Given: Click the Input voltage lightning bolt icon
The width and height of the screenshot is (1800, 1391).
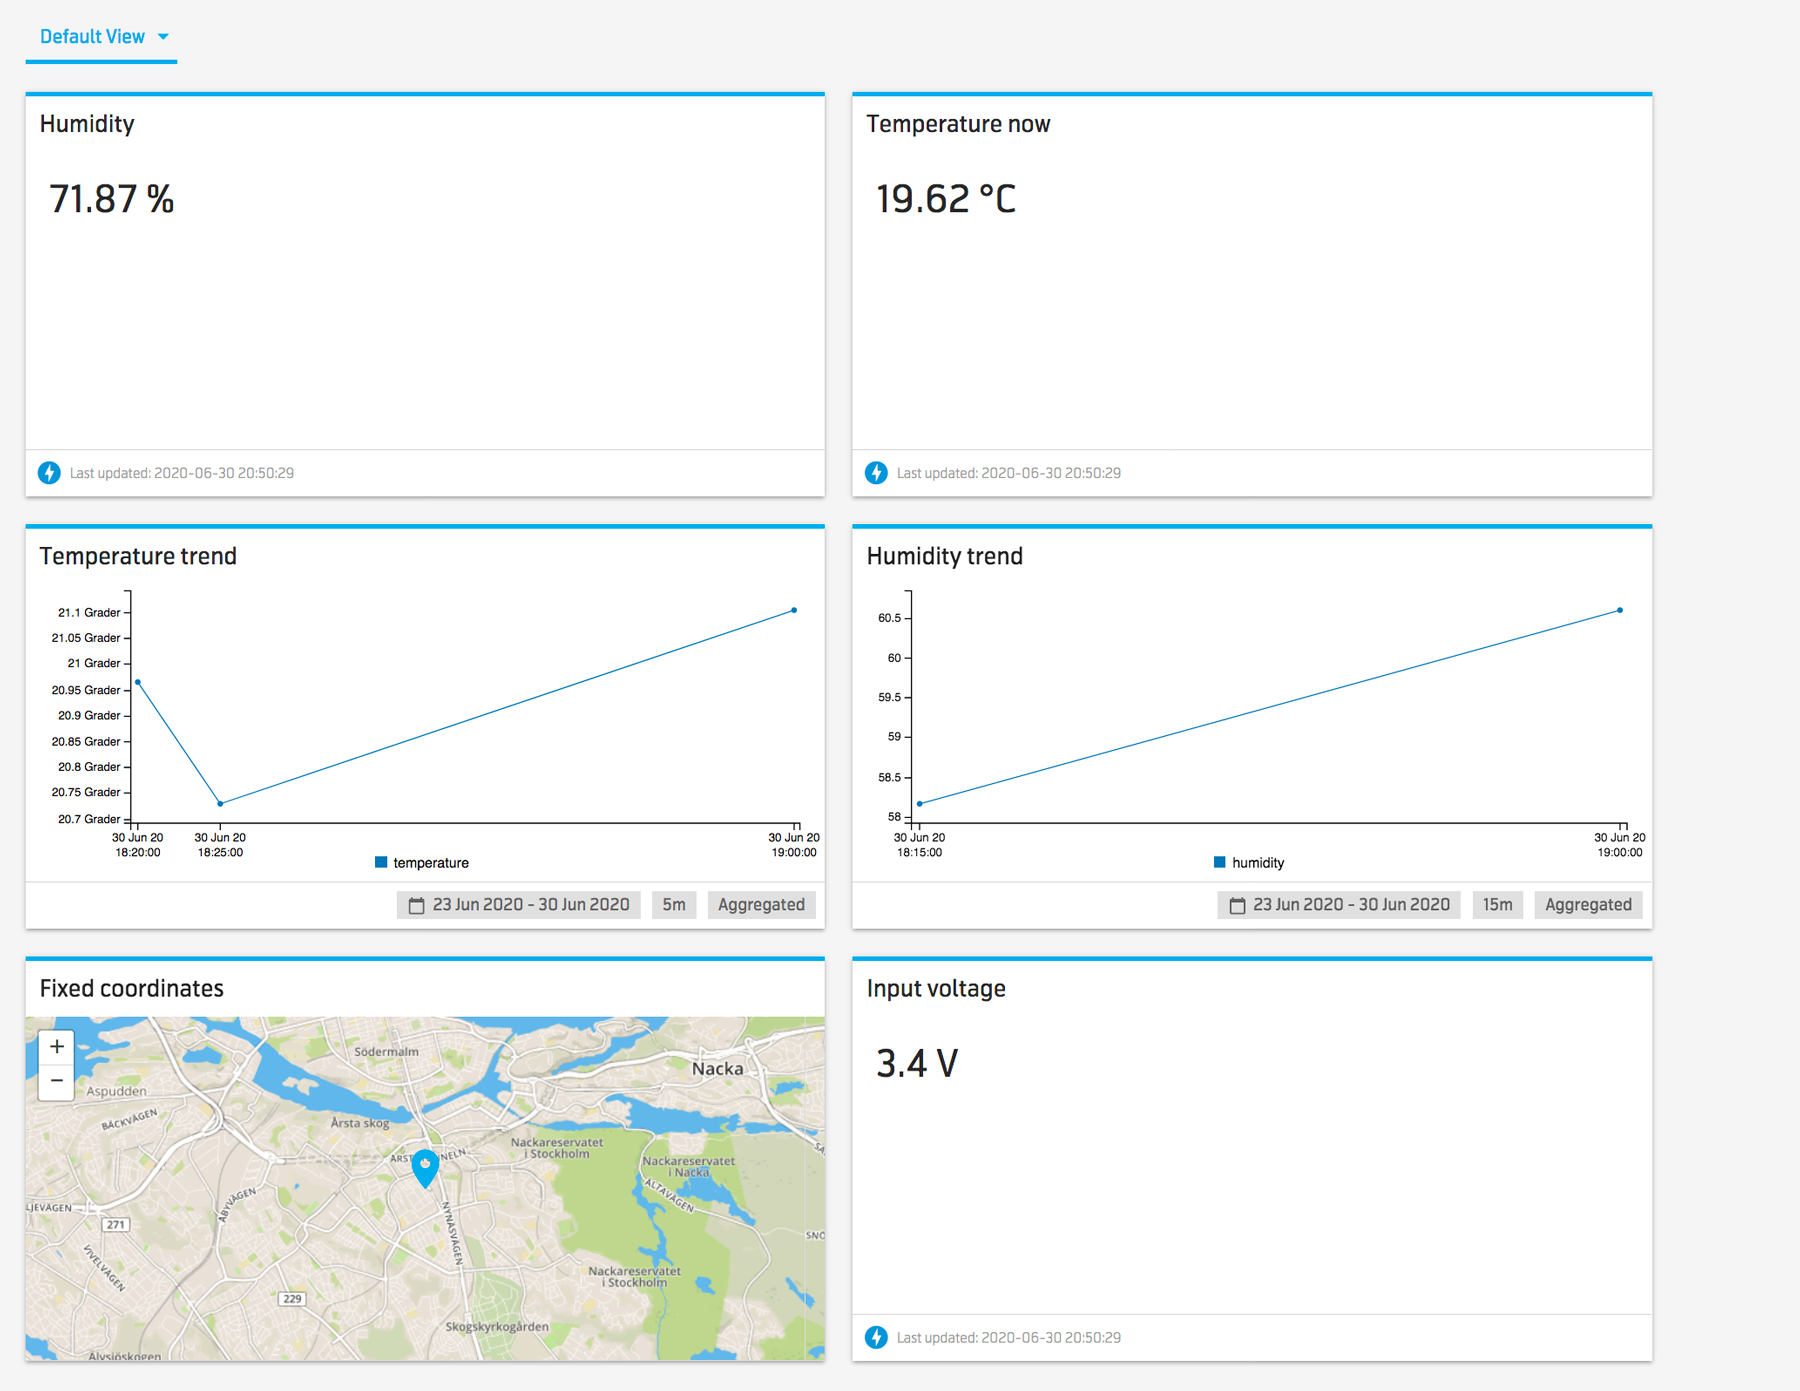Looking at the screenshot, I should (876, 1337).
